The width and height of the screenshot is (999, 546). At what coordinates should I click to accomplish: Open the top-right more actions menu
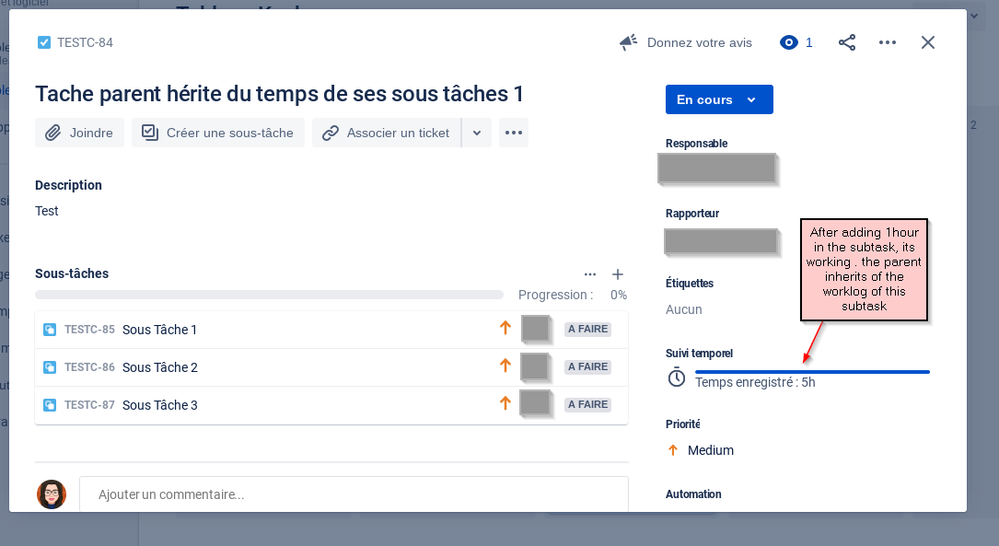[x=888, y=43]
